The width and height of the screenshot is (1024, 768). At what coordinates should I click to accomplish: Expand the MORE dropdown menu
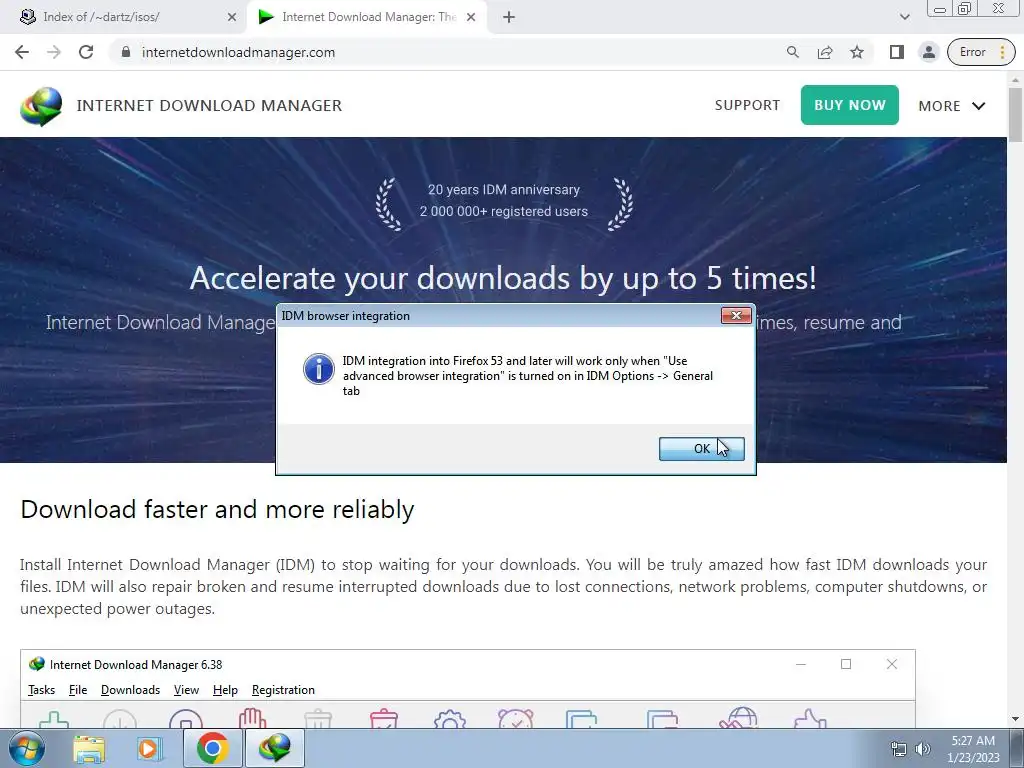[x=952, y=106]
